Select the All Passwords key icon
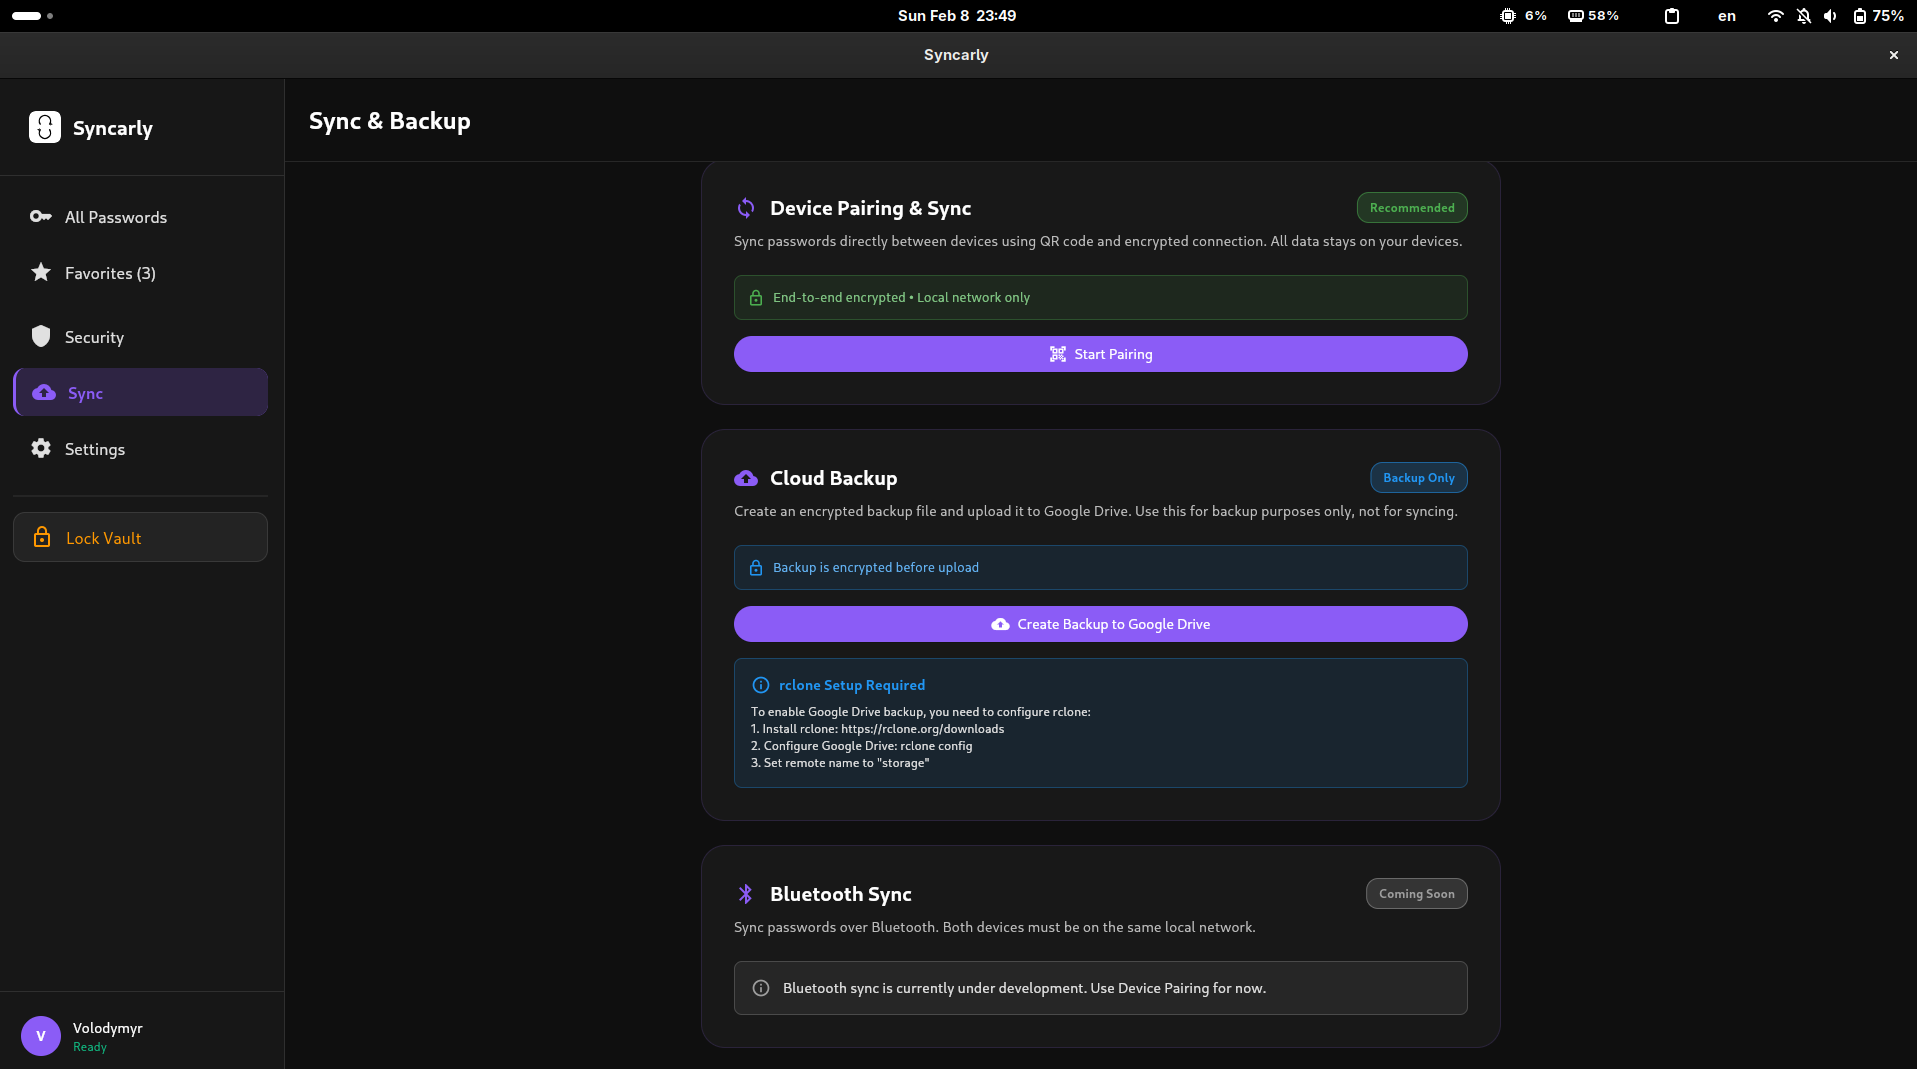Viewport: 1917px width, 1069px height. [40, 217]
